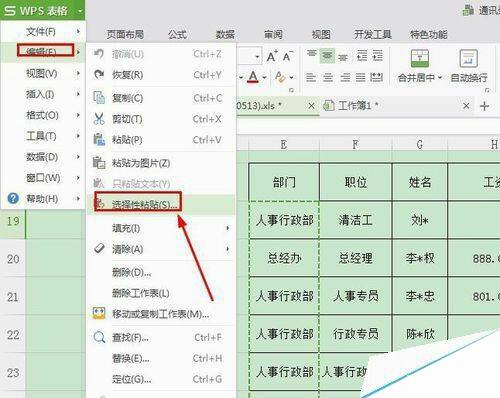500x398 pixels.
Task: Justify text in the ribbon
Action: click(x=360, y=77)
